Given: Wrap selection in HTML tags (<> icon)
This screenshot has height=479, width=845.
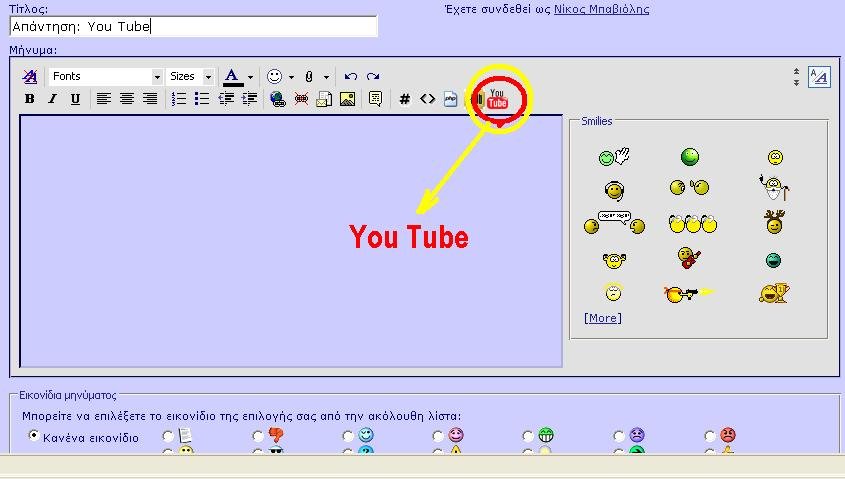Looking at the screenshot, I should (427, 99).
